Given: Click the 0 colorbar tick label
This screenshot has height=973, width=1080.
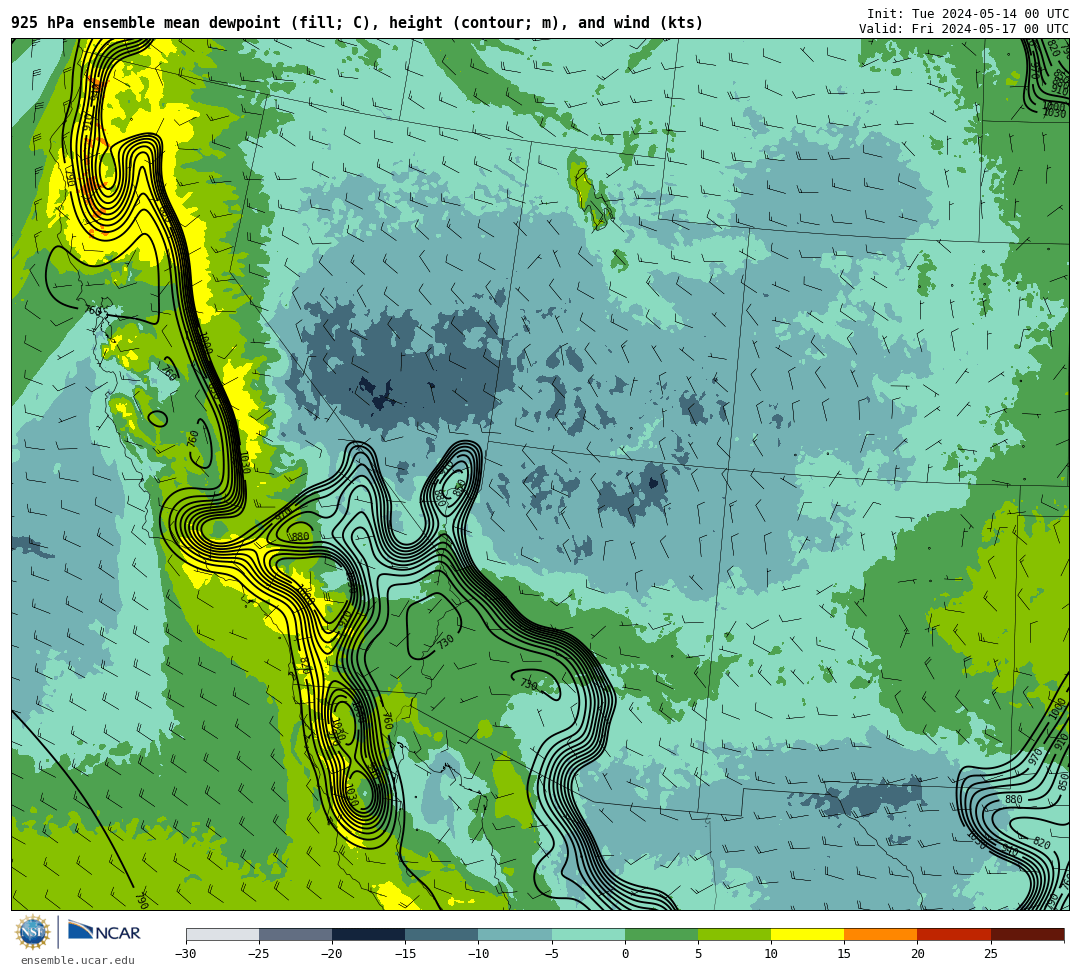Looking at the screenshot, I should click(625, 954).
